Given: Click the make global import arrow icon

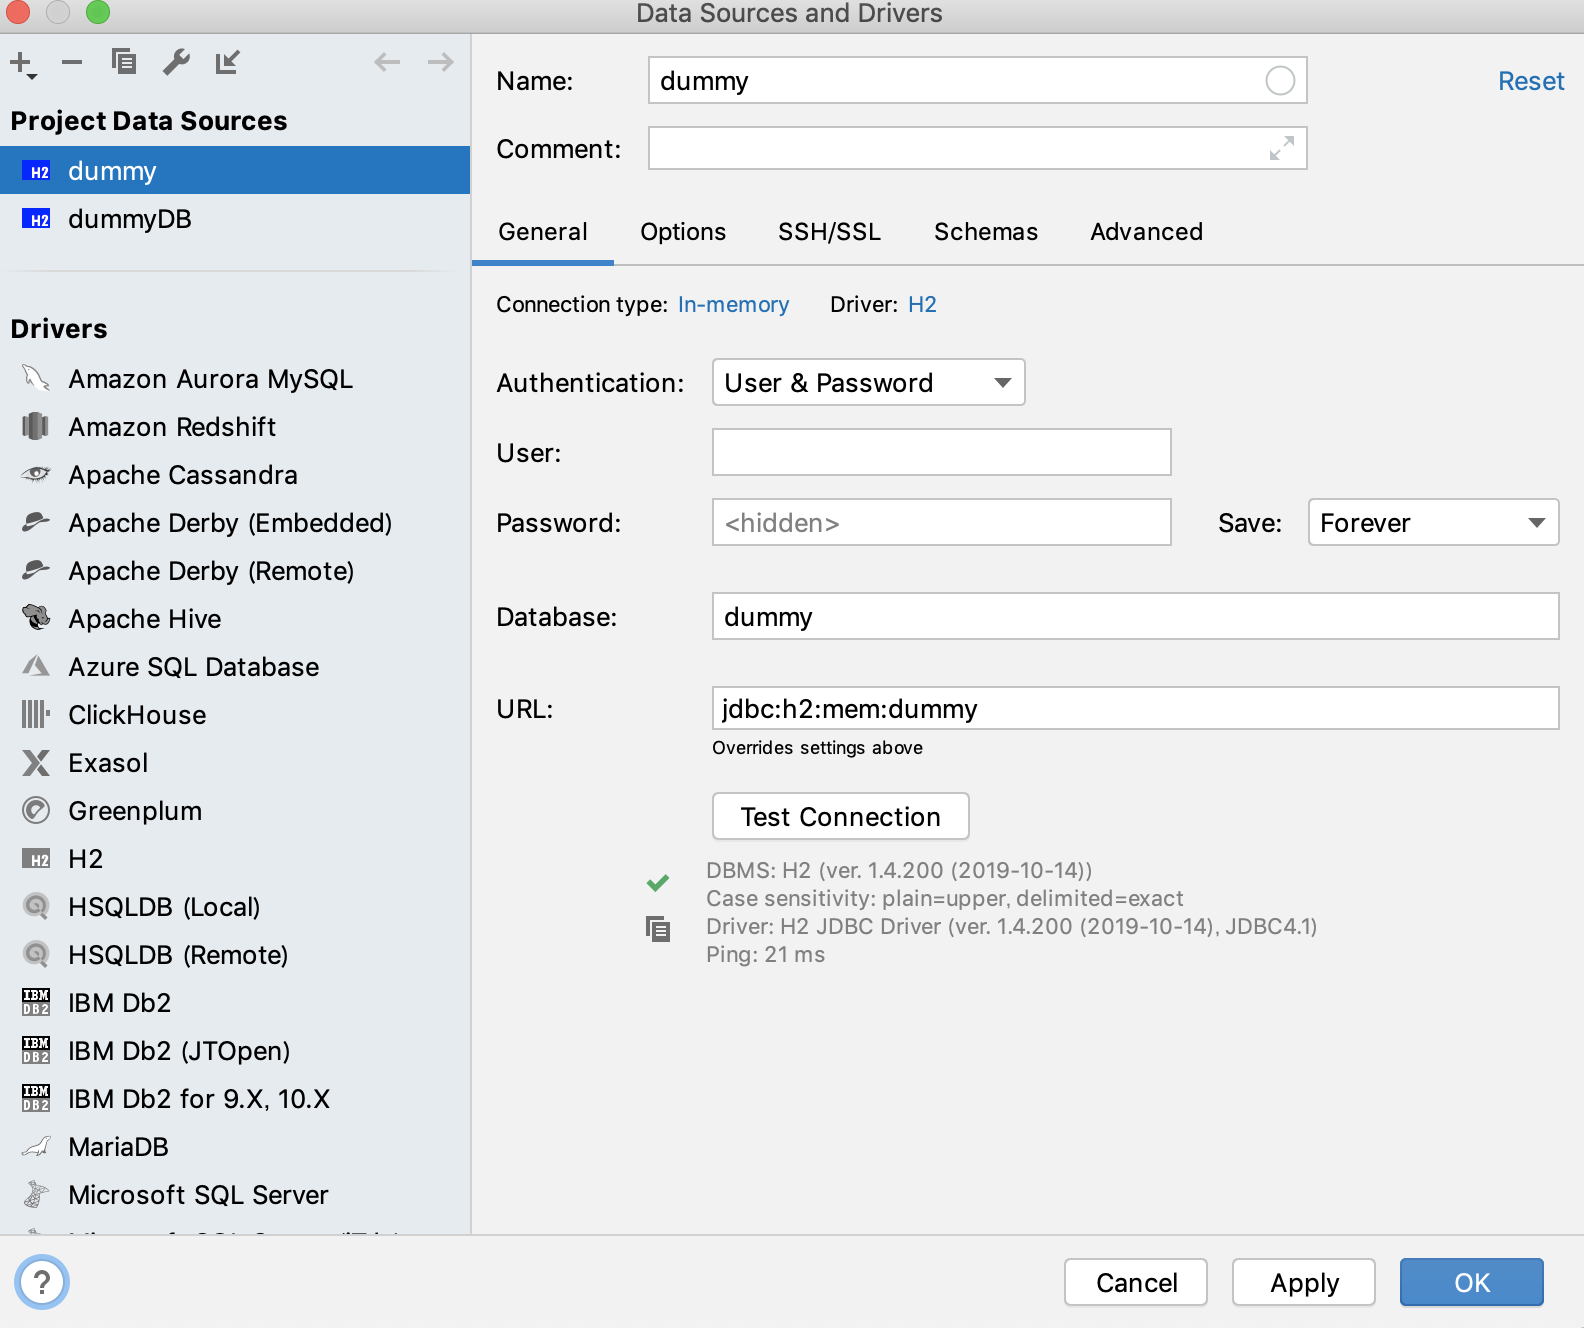Looking at the screenshot, I should click(x=228, y=62).
